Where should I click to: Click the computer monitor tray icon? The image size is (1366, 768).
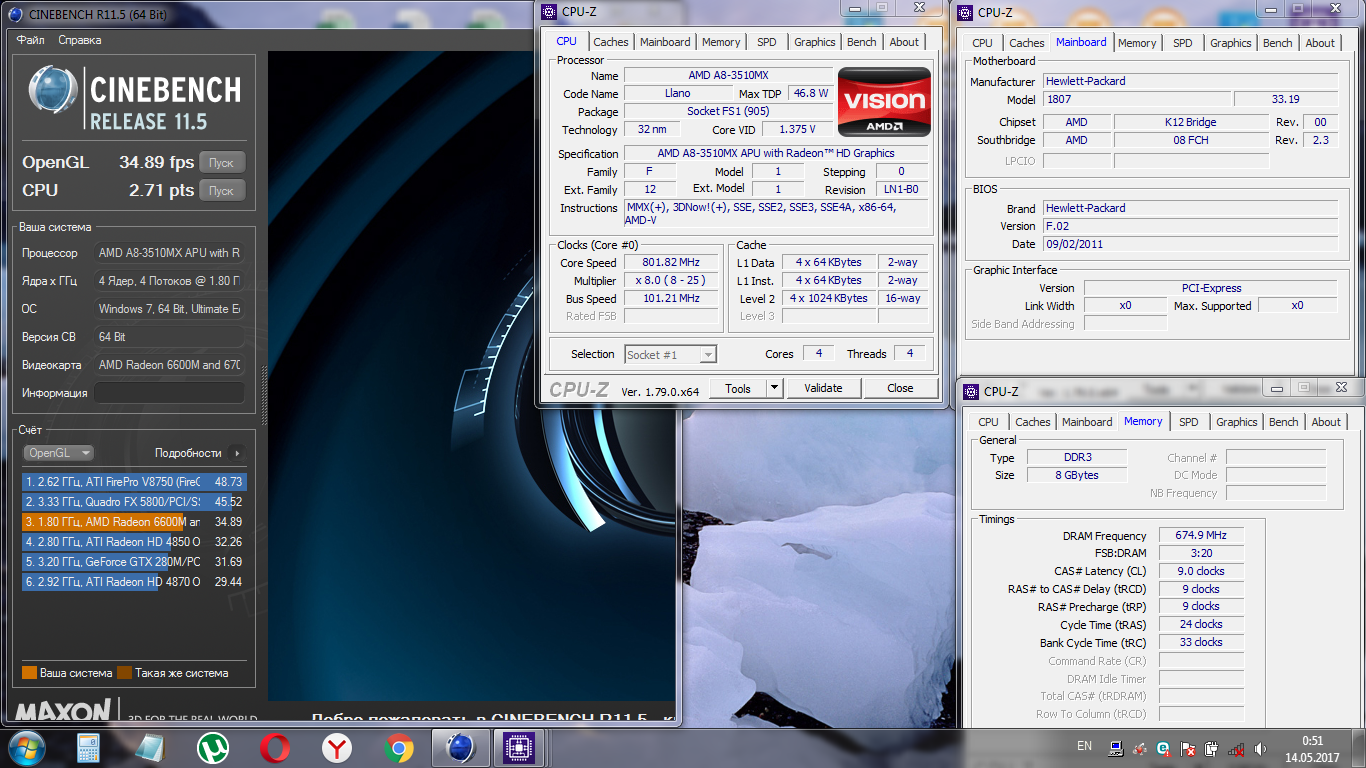pyautogui.click(x=1115, y=747)
